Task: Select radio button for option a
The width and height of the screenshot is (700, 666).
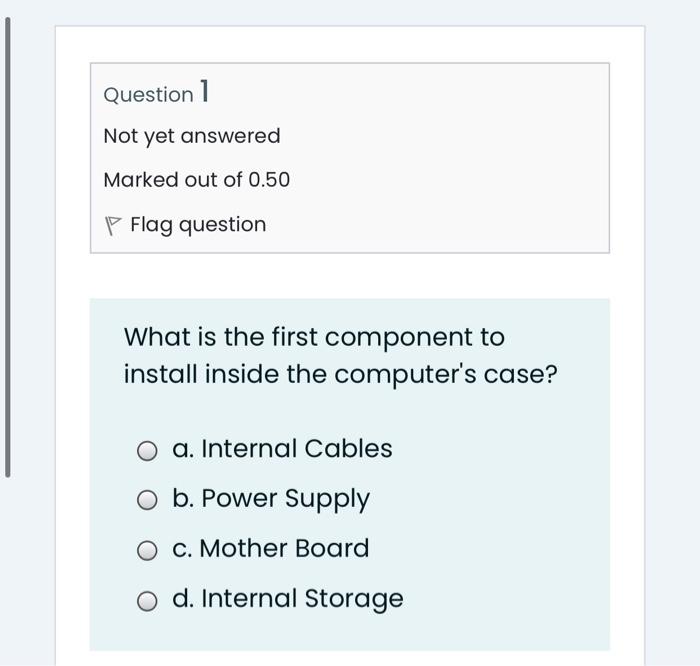Action: point(148,451)
